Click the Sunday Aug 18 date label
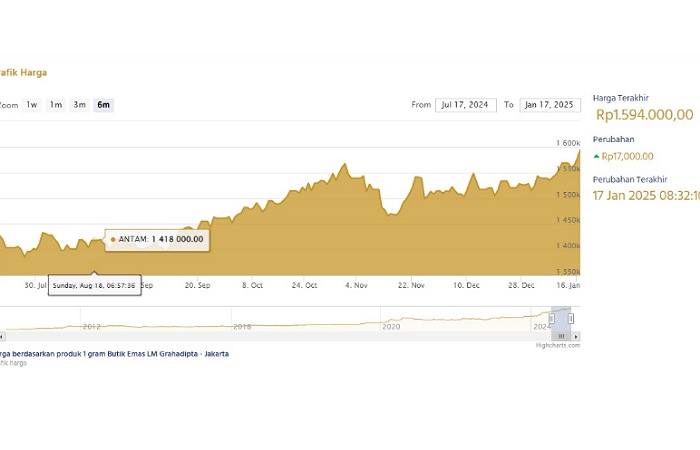The width and height of the screenshot is (700, 450). point(95,285)
